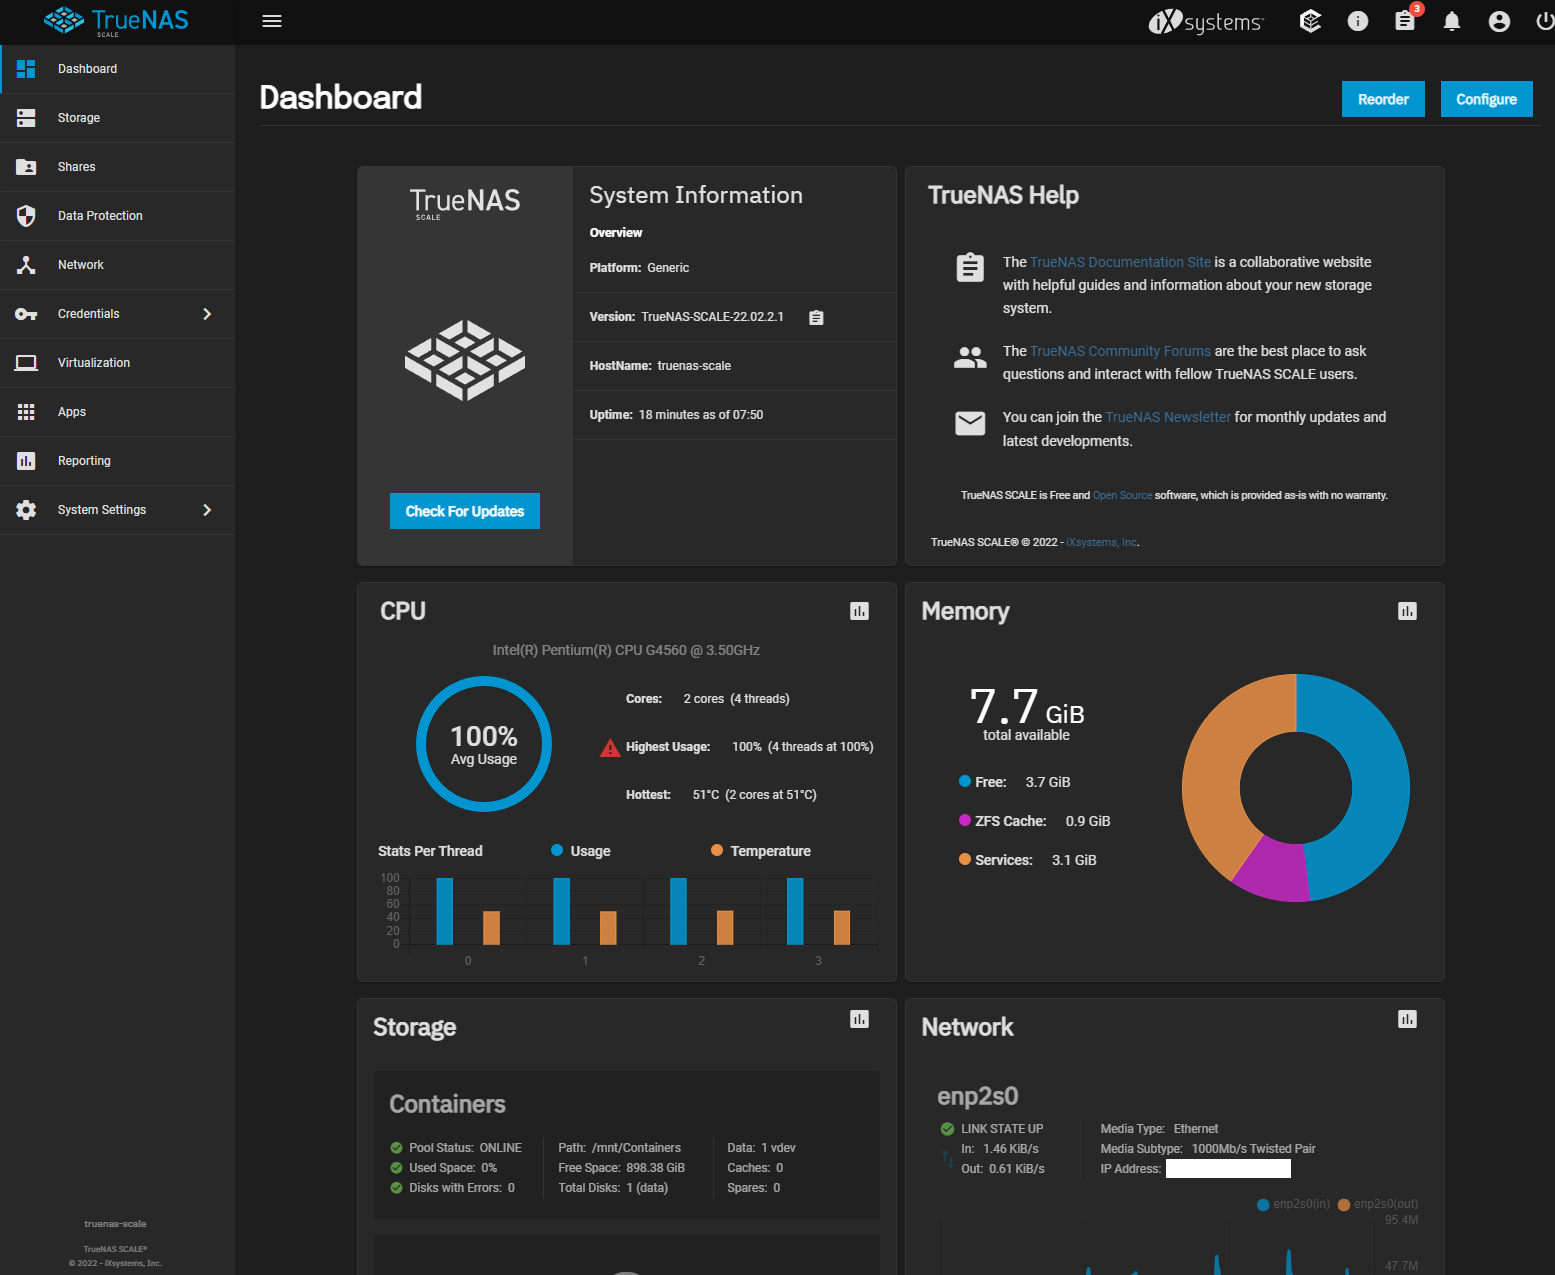Open the alerts bell icon

tap(1452, 21)
